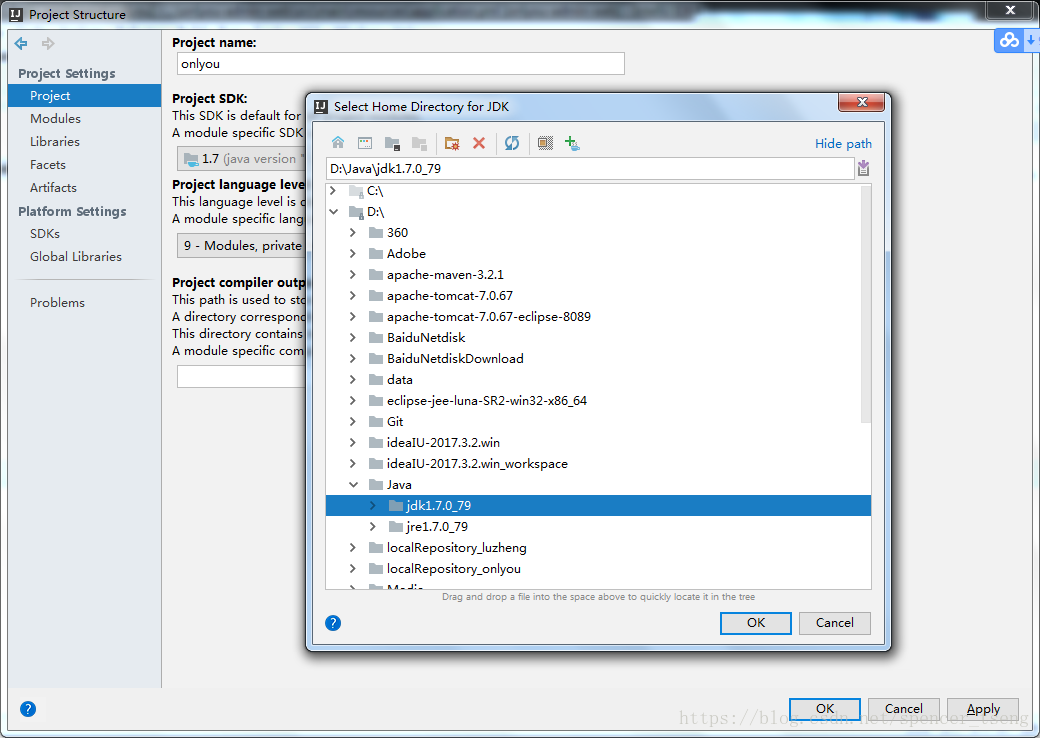1040x738 pixels.
Task: Click the forward arrow in Project Structure
Action: 48,44
